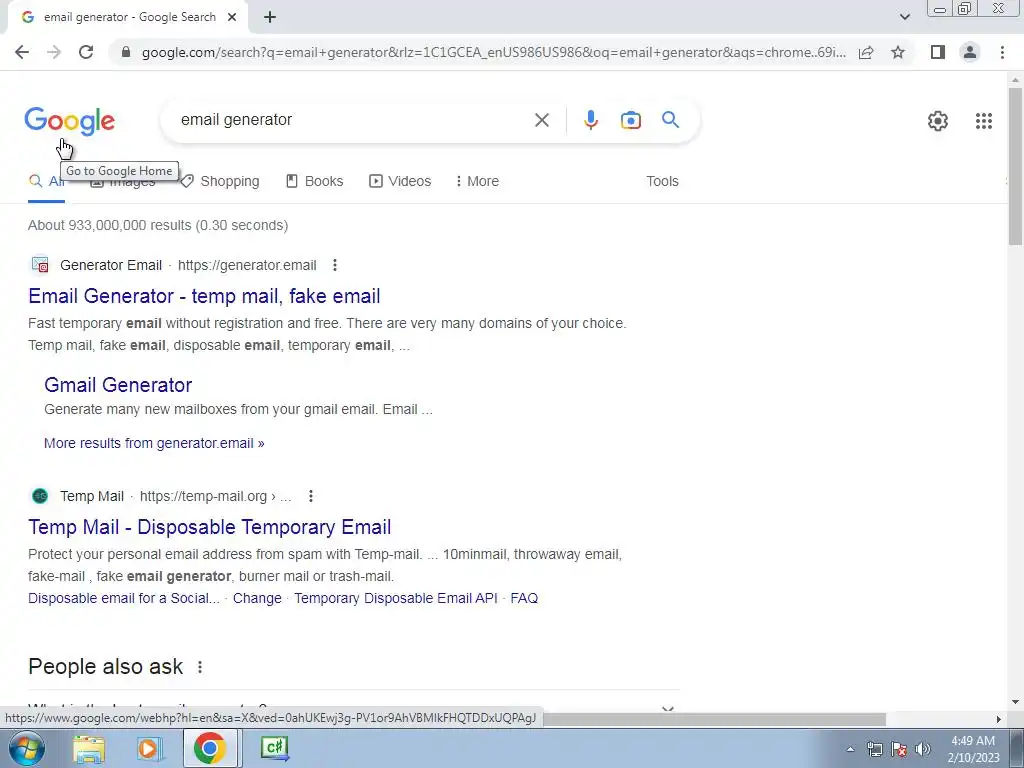Viewport: 1024px width, 768px height.
Task: Open options dots beside generator.email result
Action: coord(334,265)
